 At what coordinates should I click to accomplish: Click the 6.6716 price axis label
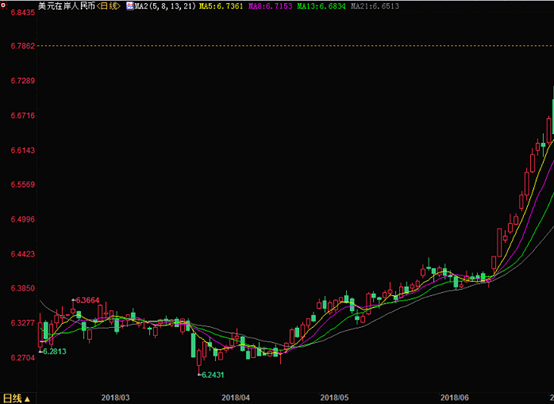23,115
